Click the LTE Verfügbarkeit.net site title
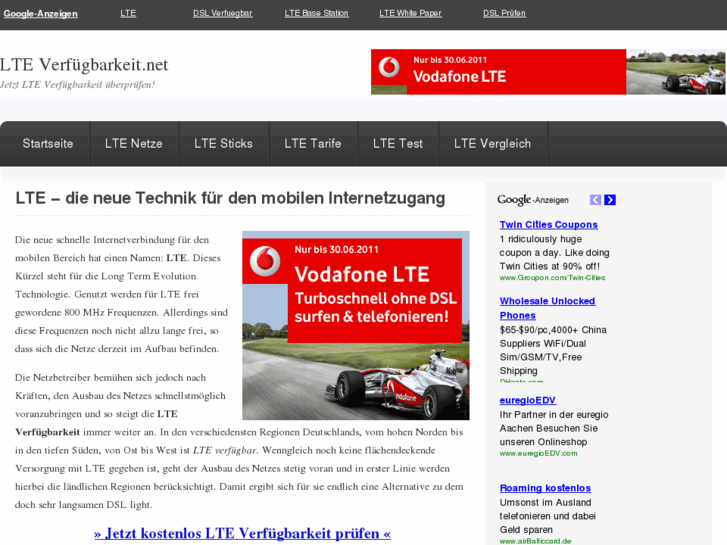727x545 pixels. [x=84, y=65]
